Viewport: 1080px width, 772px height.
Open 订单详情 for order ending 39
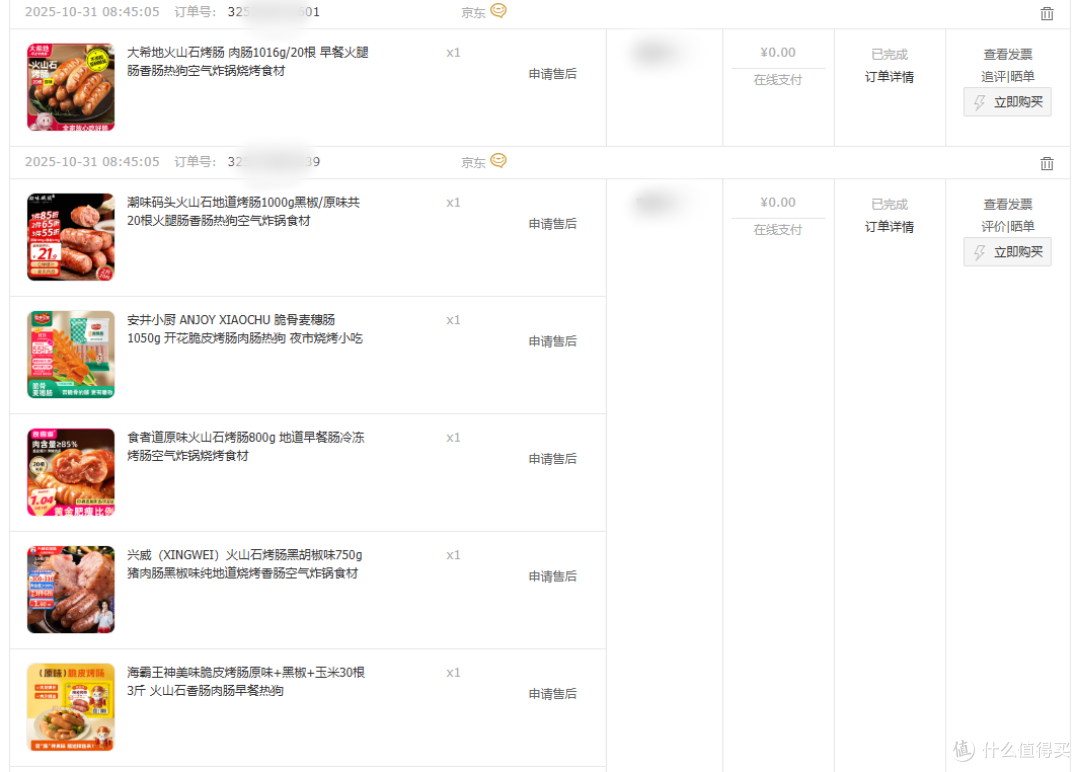889,227
